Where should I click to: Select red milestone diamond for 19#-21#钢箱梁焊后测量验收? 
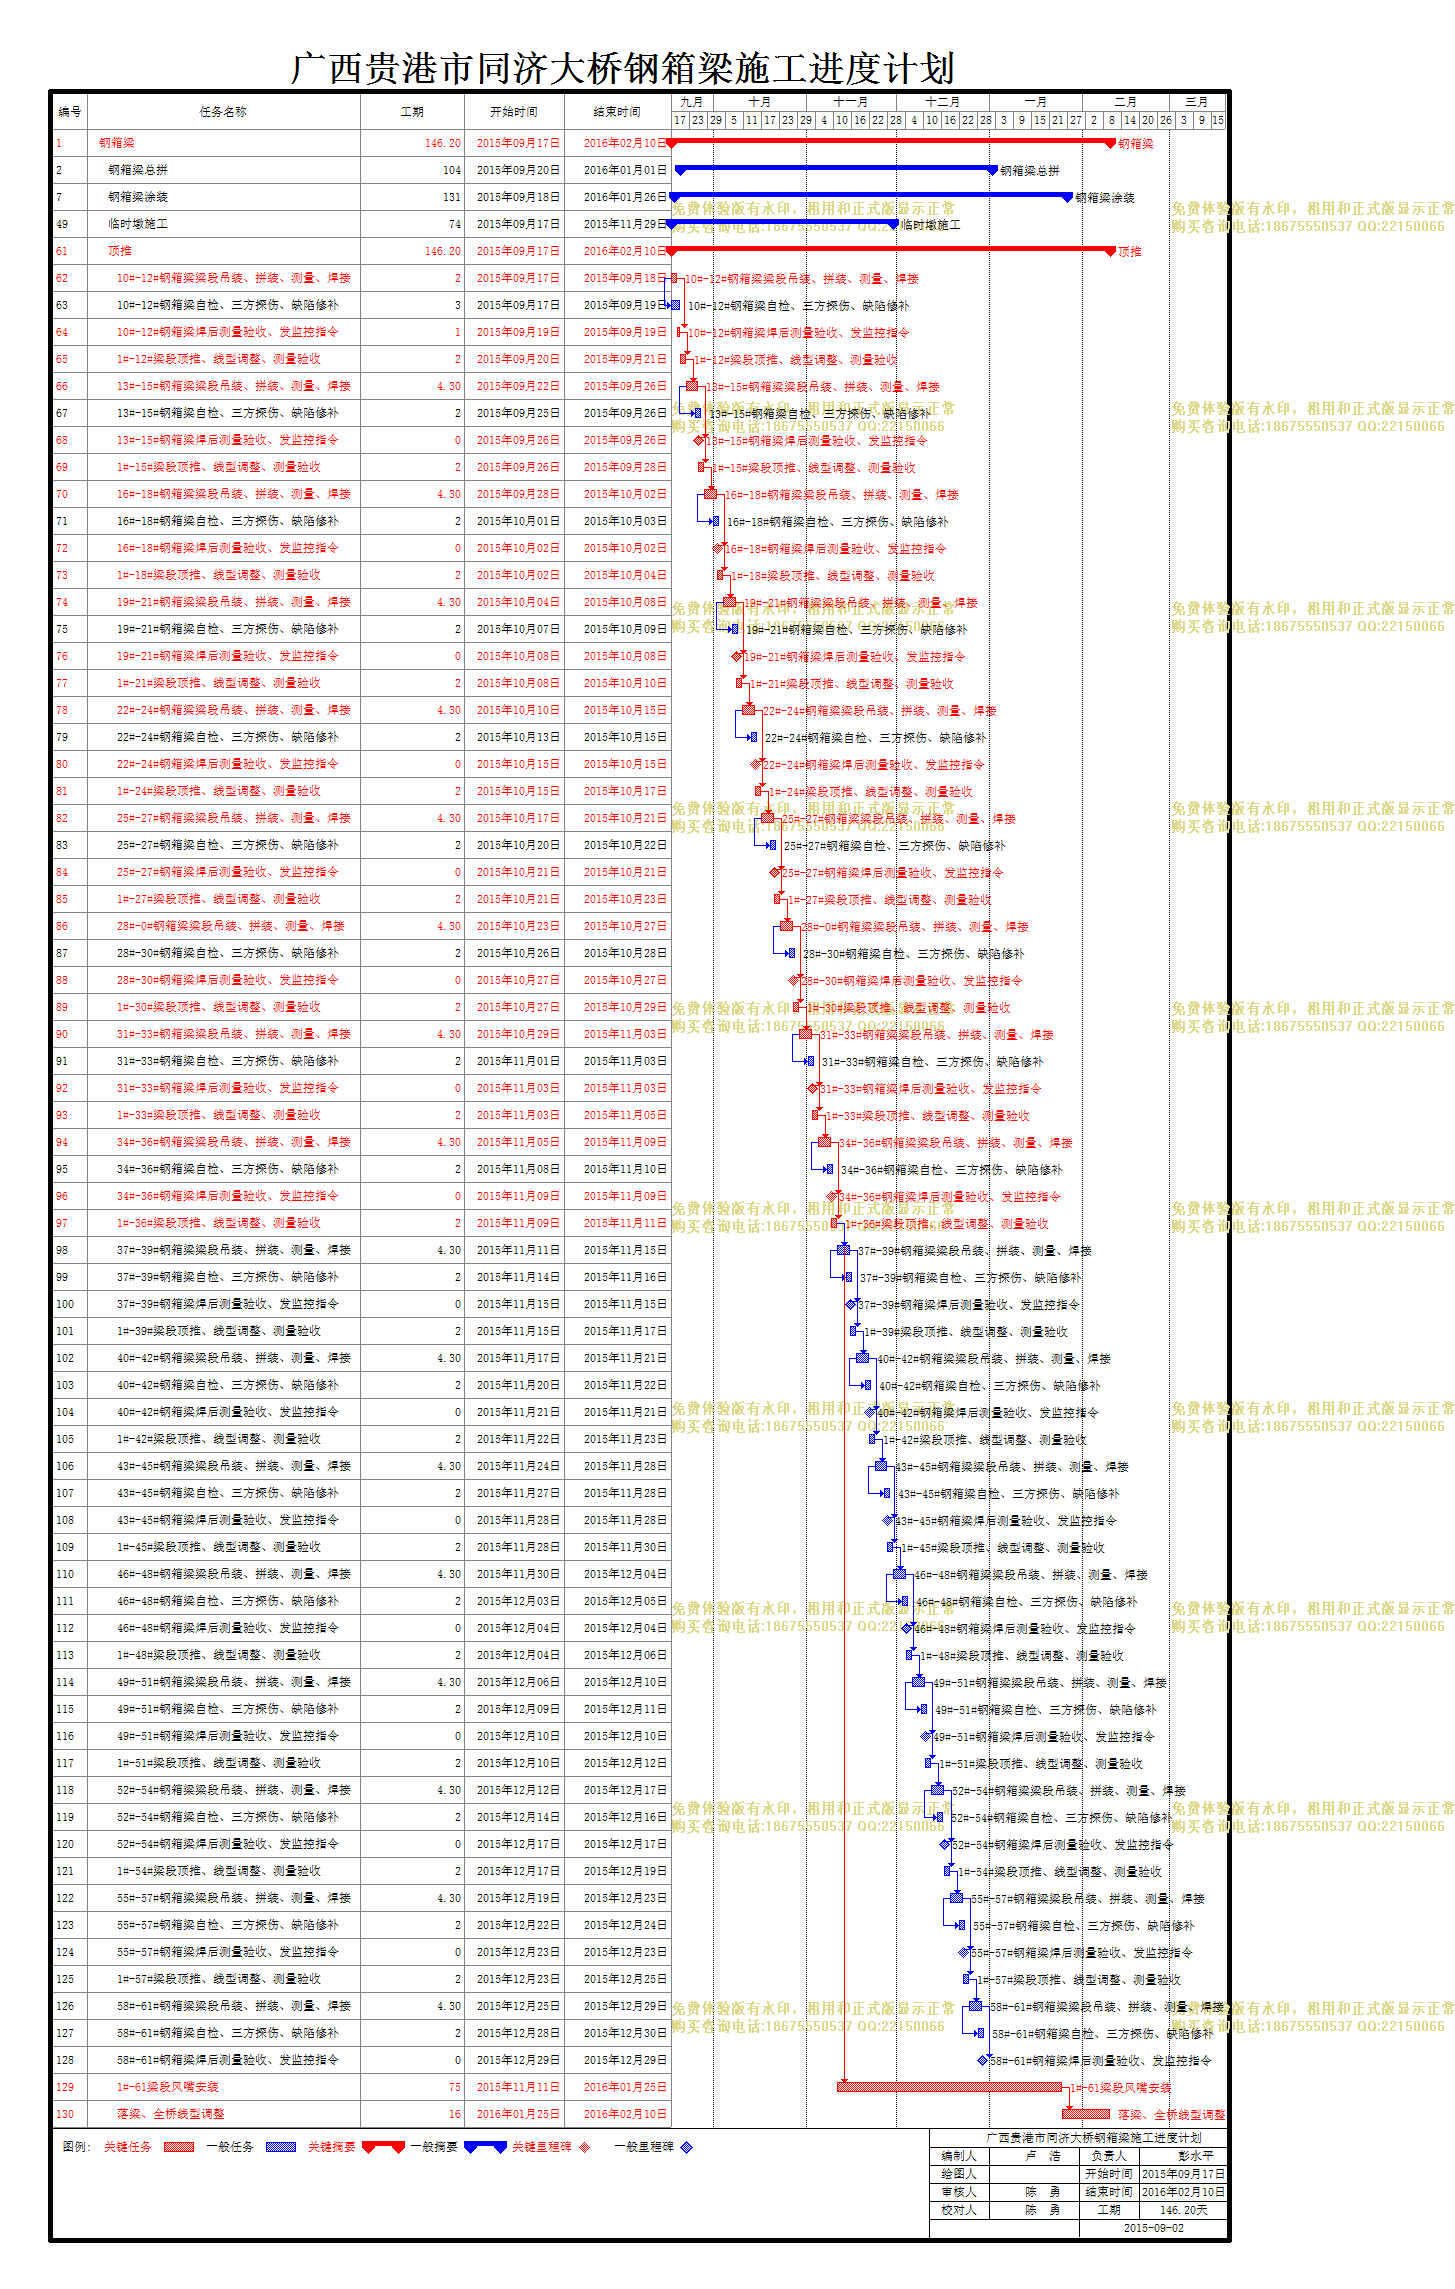click(737, 656)
